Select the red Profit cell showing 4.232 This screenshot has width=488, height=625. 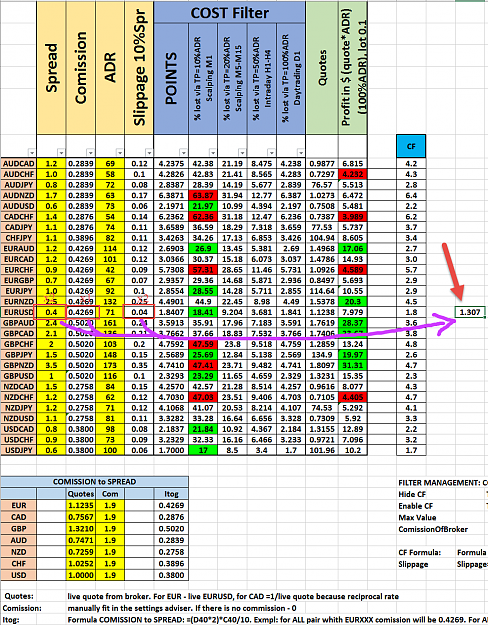352,174
